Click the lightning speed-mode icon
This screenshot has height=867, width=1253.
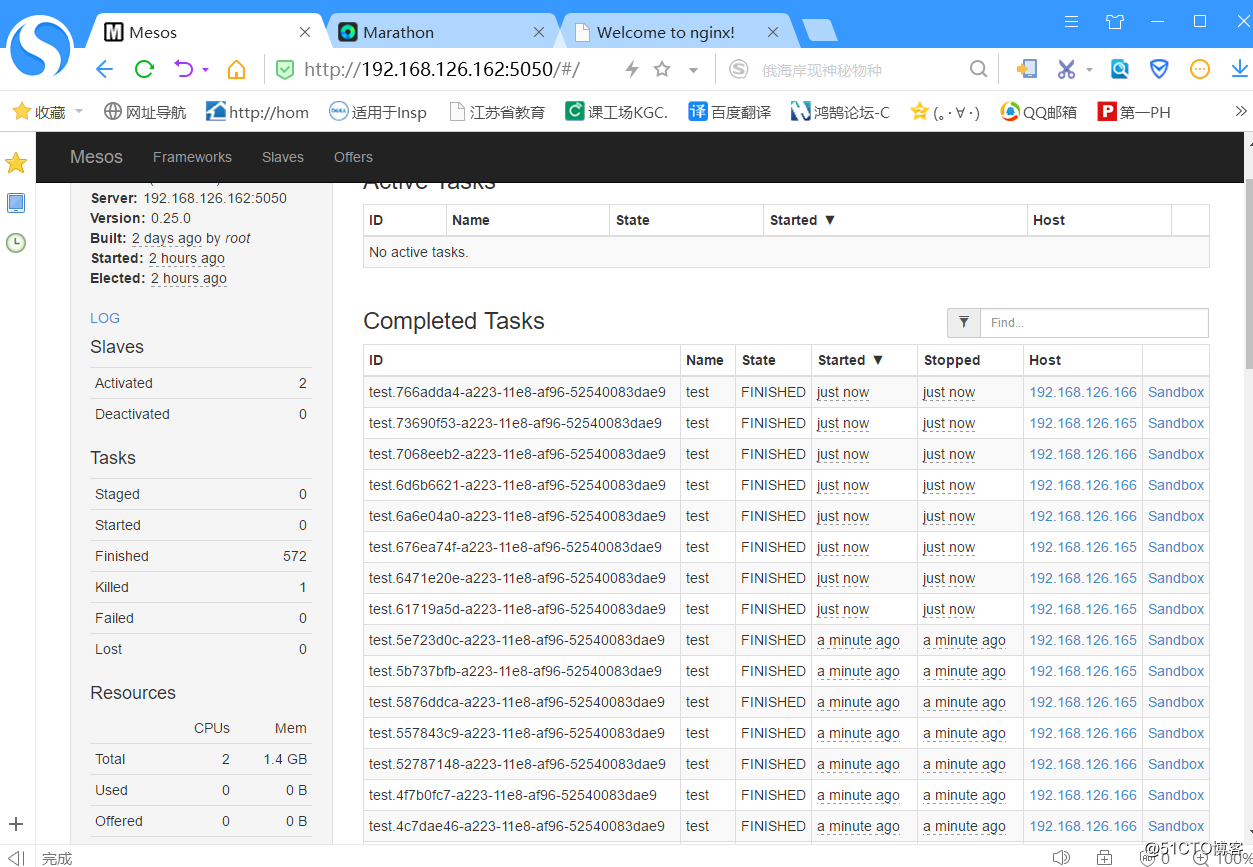[x=631, y=69]
